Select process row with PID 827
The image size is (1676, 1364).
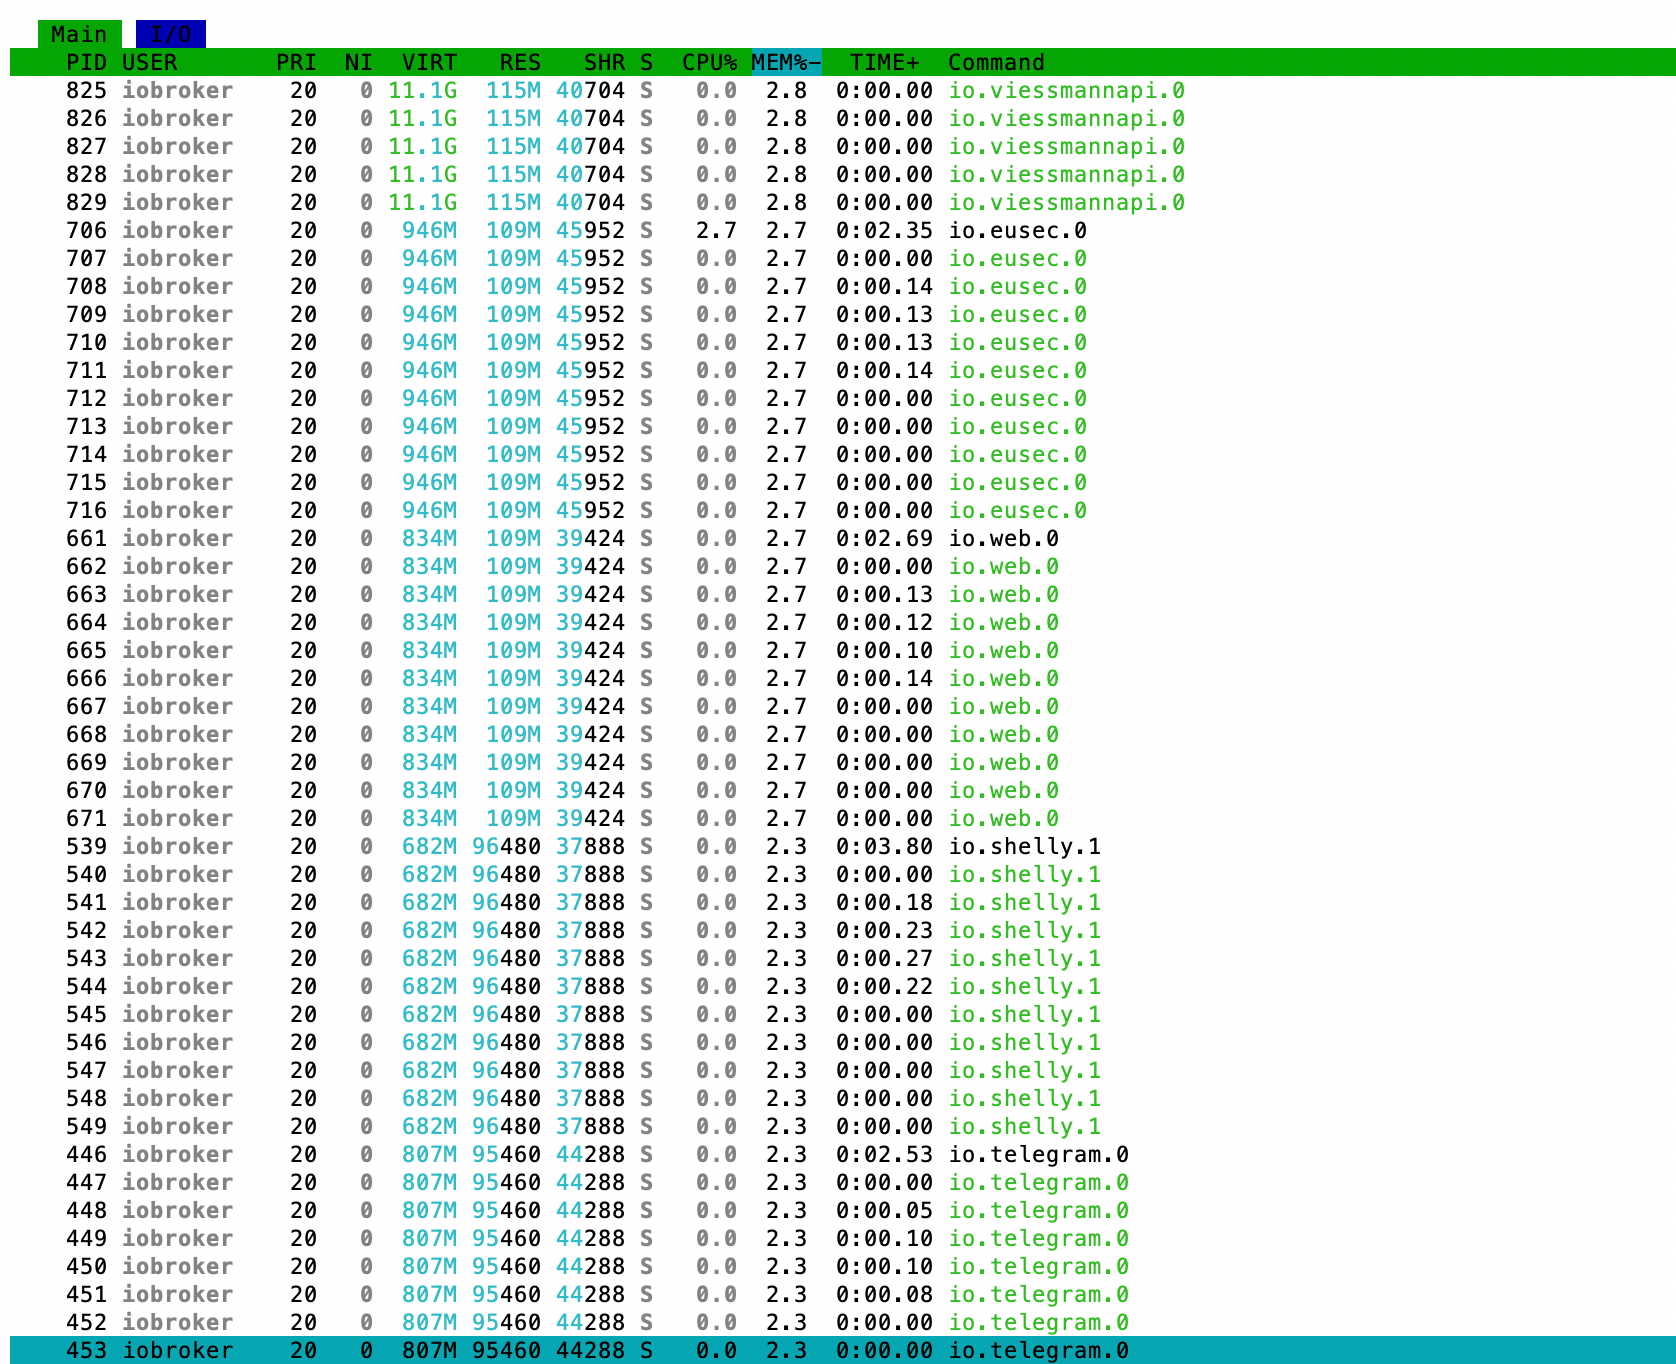(x=842, y=146)
